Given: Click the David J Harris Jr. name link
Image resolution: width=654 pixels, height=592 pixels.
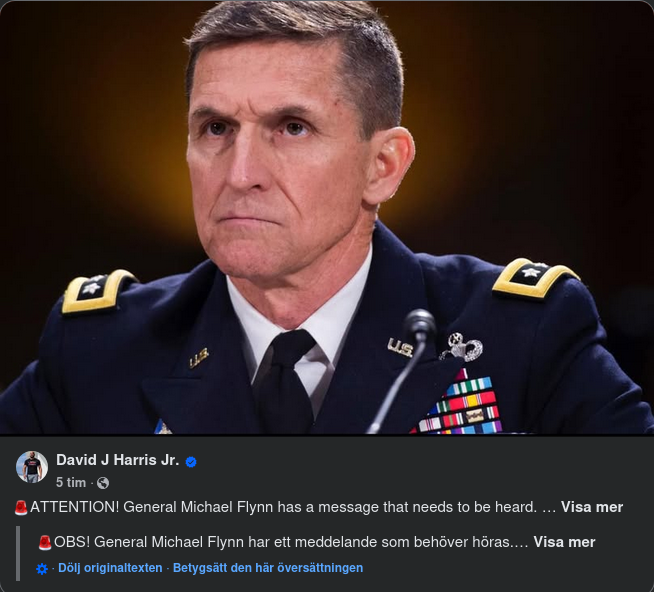Looking at the screenshot, I should [x=117, y=460].
